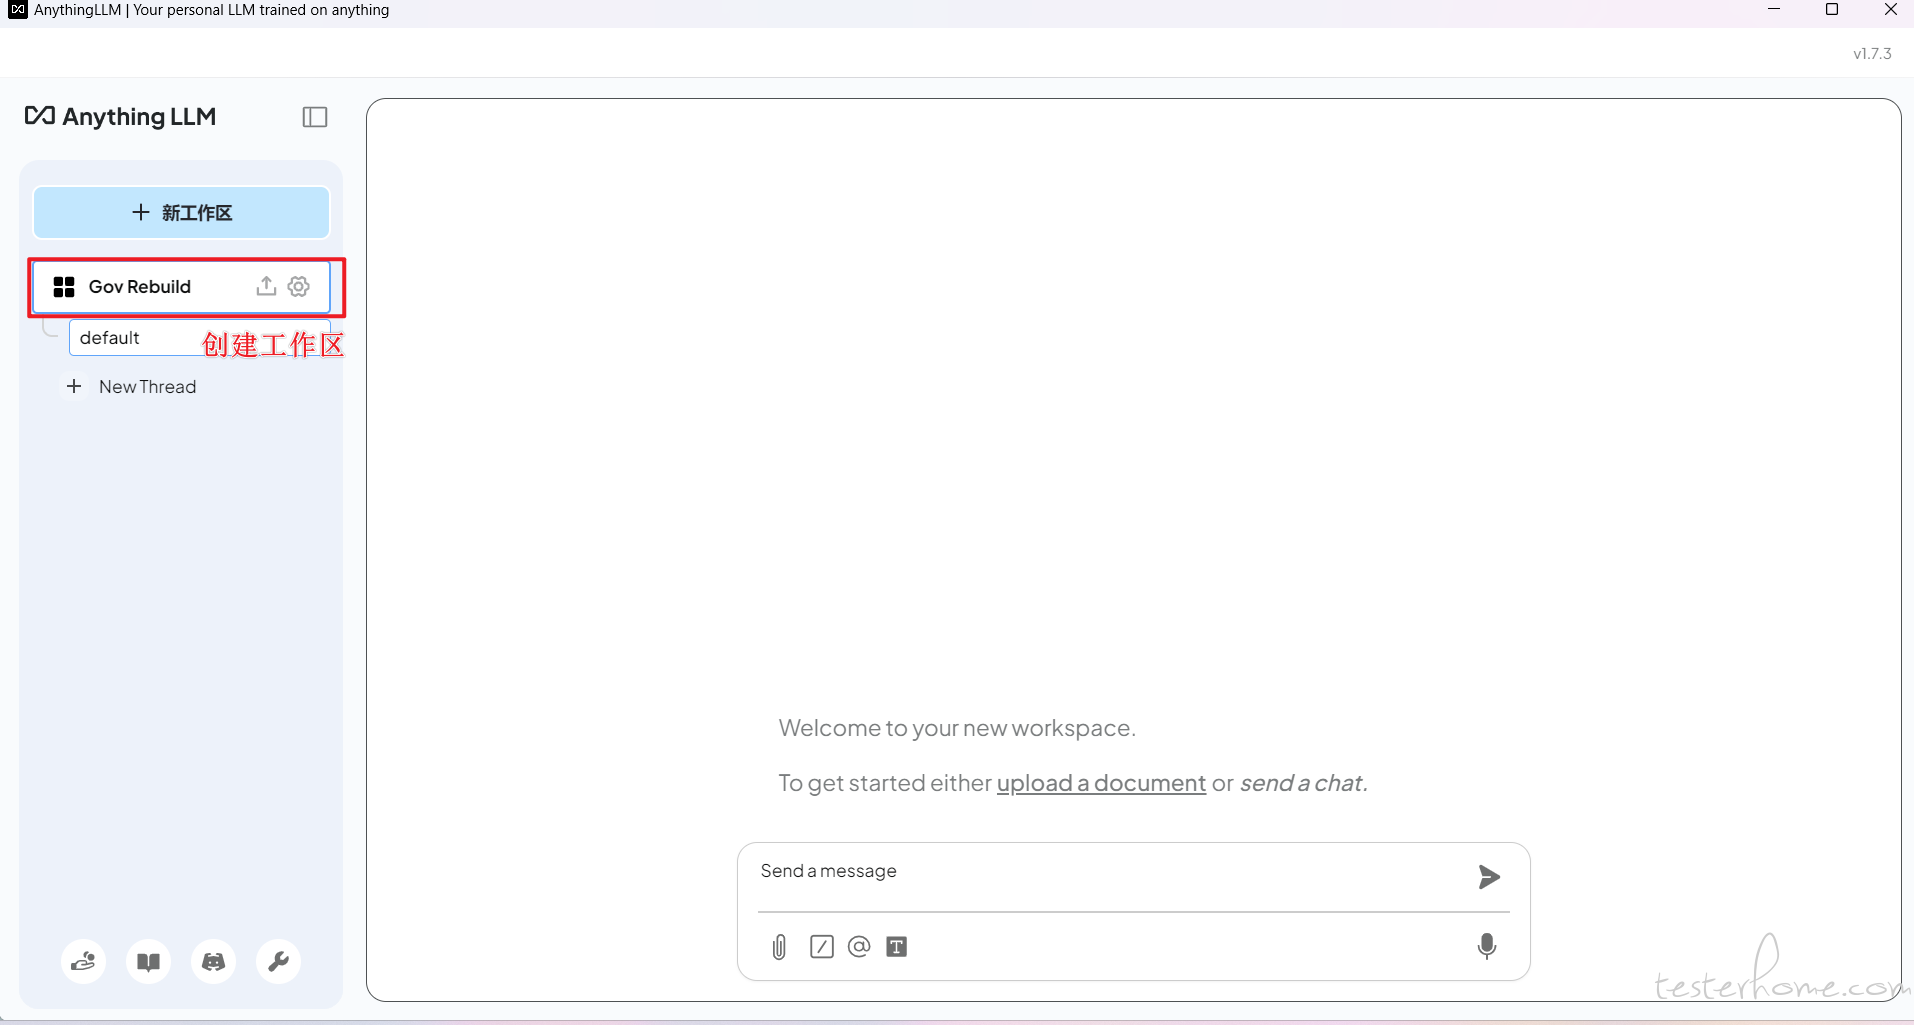Click the plus icon beside New Thread
Screen dimensions: 1914x1025
[74, 387]
